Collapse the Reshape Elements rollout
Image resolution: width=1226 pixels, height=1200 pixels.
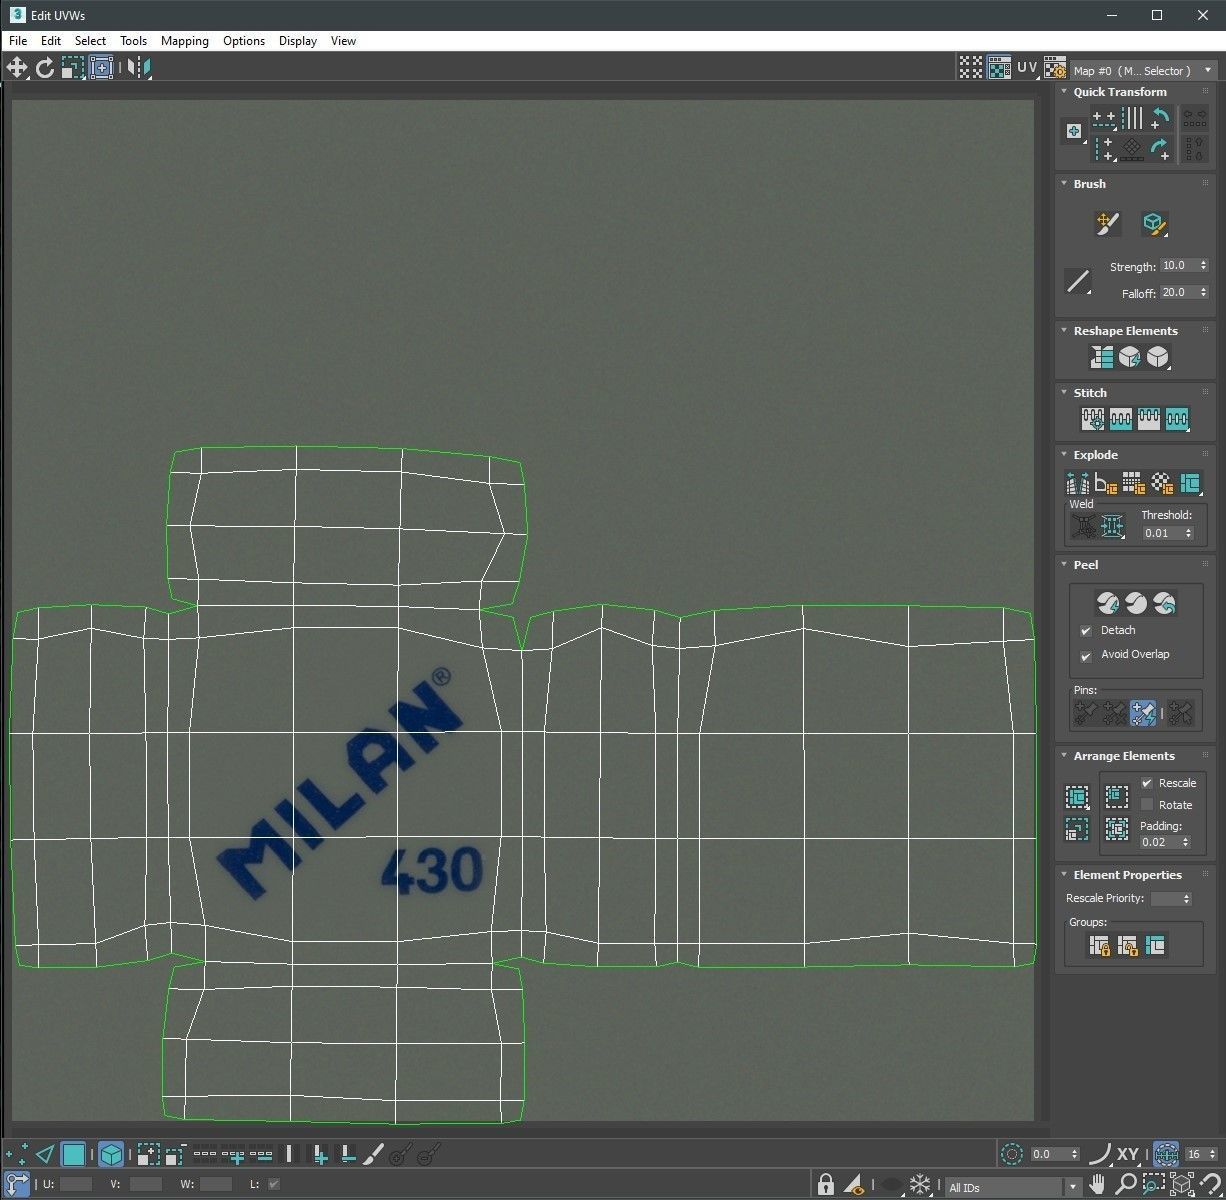tap(1064, 331)
